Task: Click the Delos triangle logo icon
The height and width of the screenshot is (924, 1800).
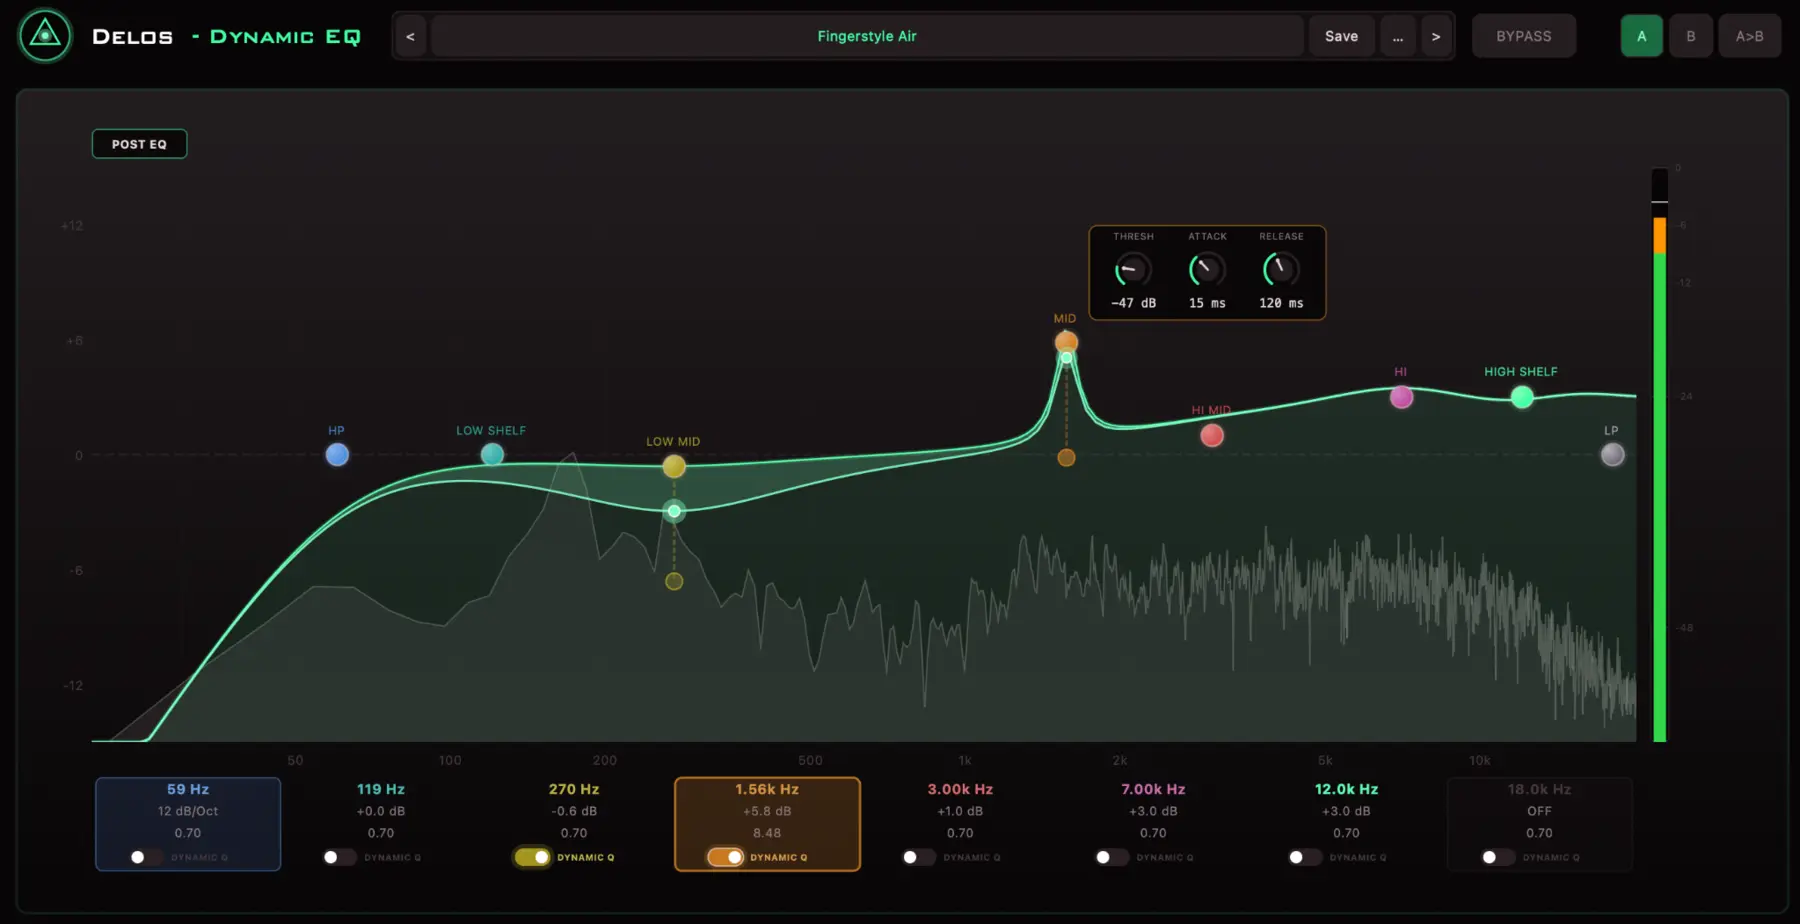Action: (45, 36)
